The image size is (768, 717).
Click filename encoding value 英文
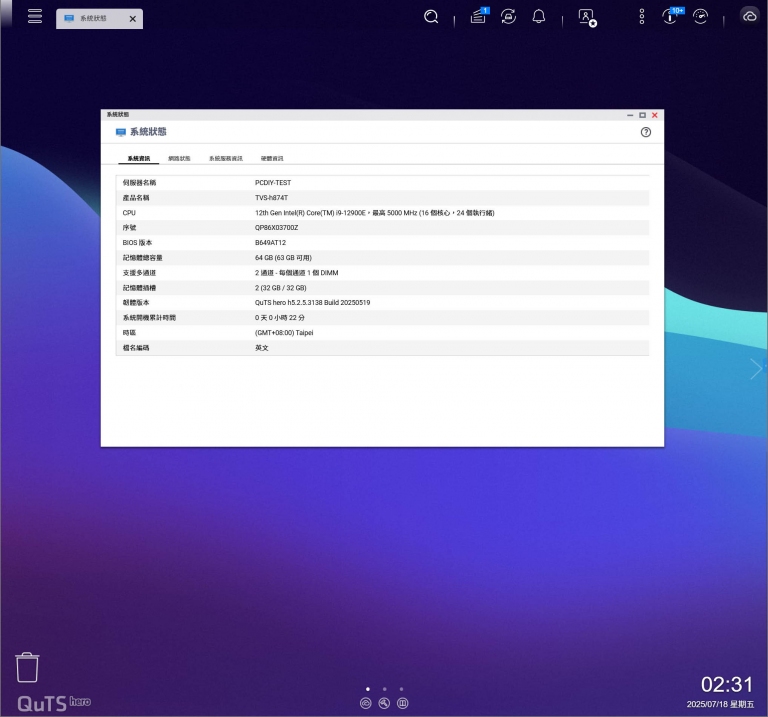pos(262,348)
